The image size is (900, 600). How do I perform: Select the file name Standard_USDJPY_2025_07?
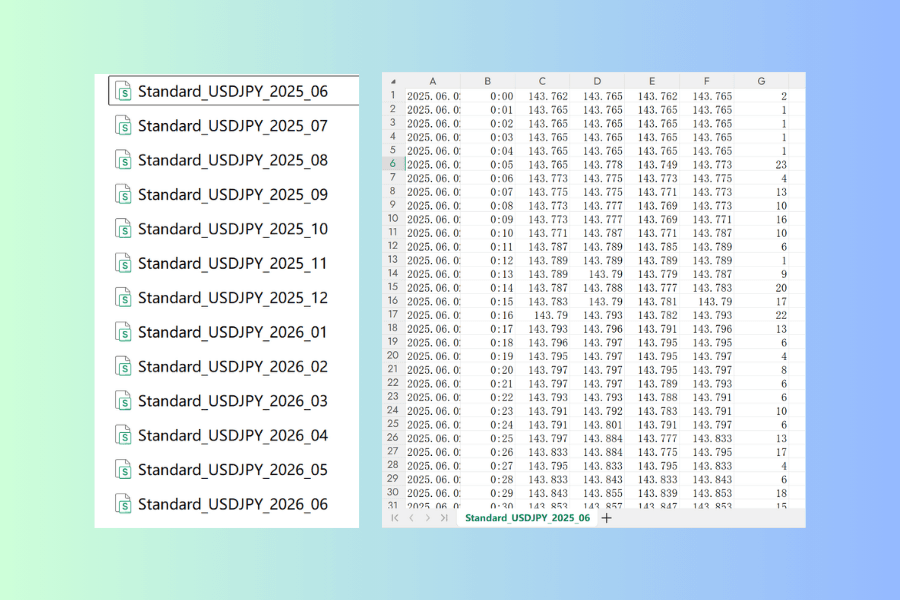click(x=233, y=126)
